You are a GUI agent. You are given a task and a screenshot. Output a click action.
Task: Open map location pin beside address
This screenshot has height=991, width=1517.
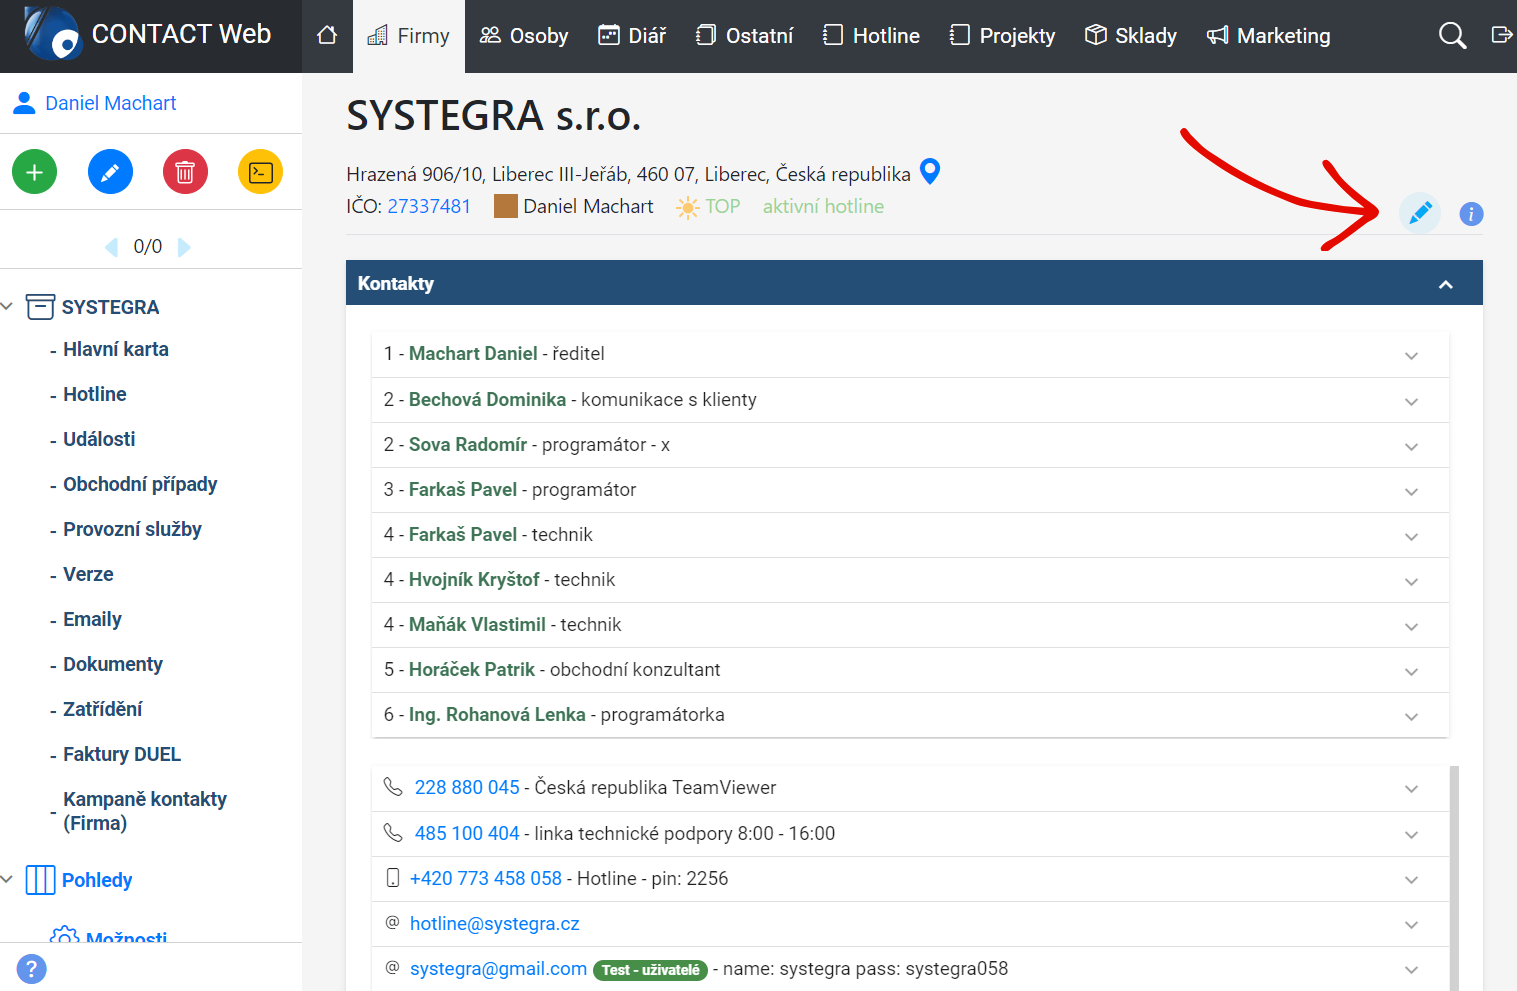(x=930, y=172)
